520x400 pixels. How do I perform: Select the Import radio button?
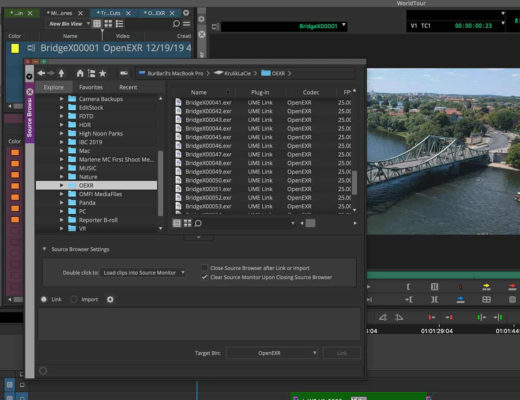click(74, 299)
